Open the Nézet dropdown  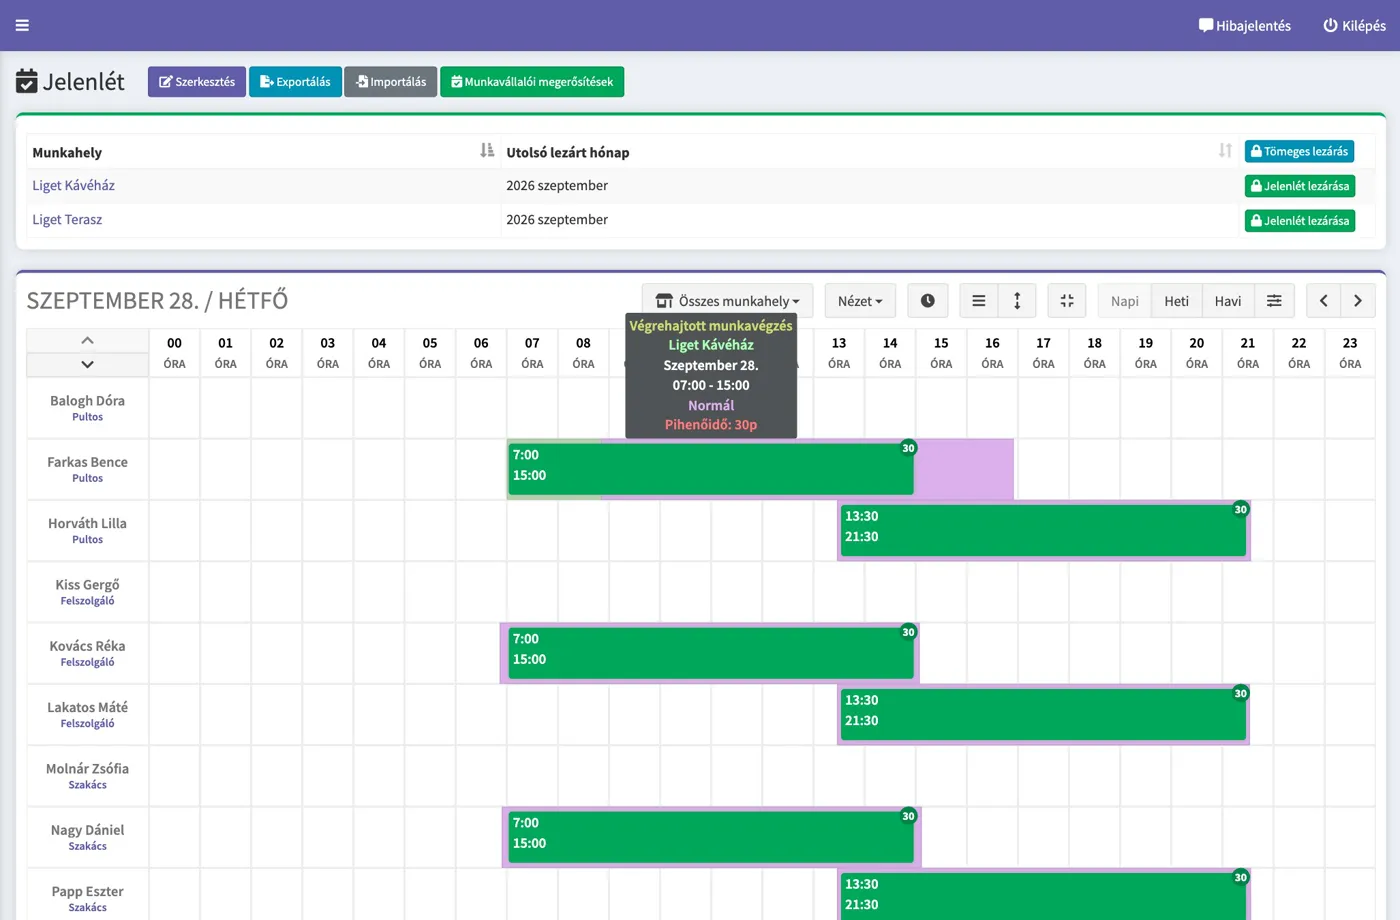coord(860,301)
